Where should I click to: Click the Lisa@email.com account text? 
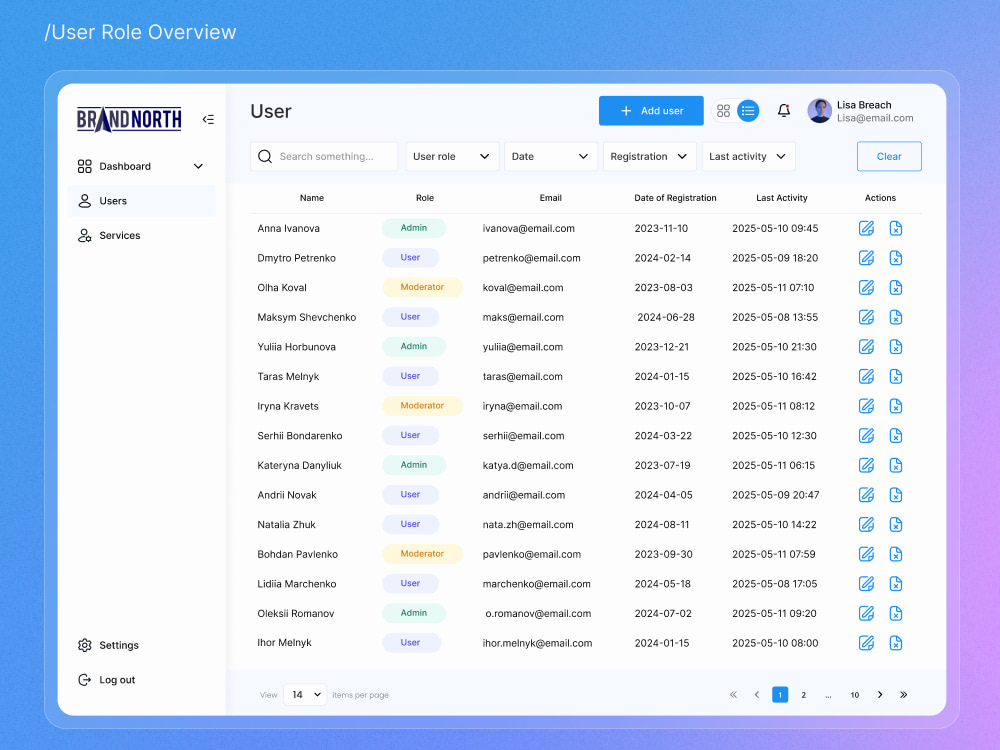tap(875, 119)
